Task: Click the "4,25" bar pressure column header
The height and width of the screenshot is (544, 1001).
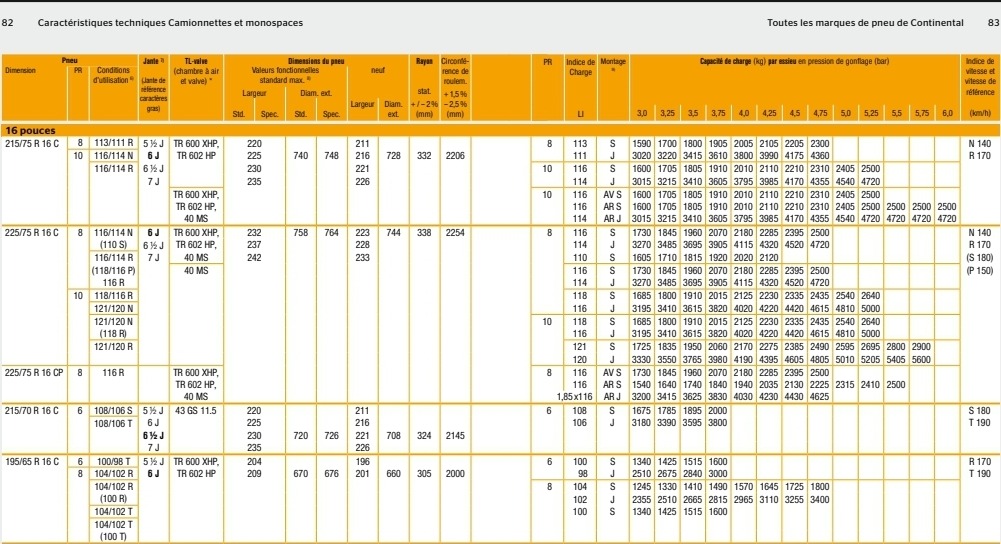Action: [x=769, y=114]
